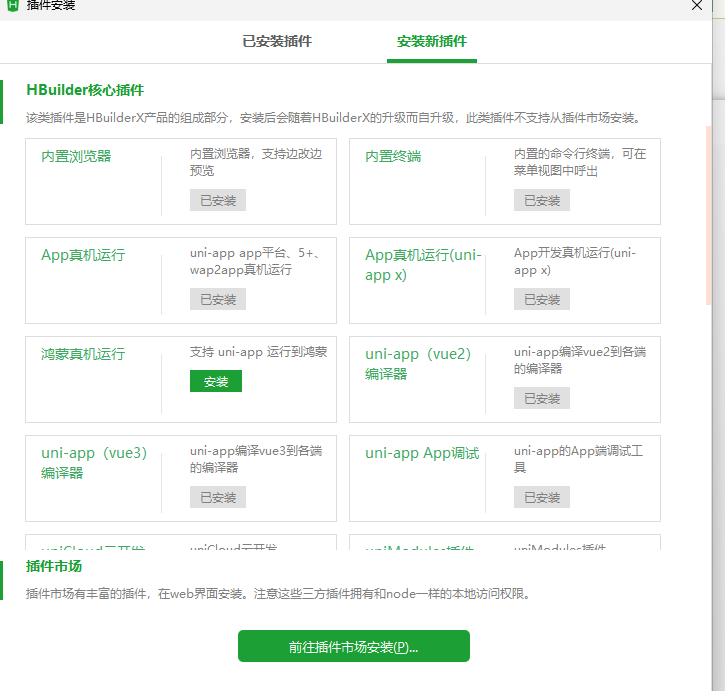Install the 鸿蒙真机运行 plugin

(x=215, y=381)
